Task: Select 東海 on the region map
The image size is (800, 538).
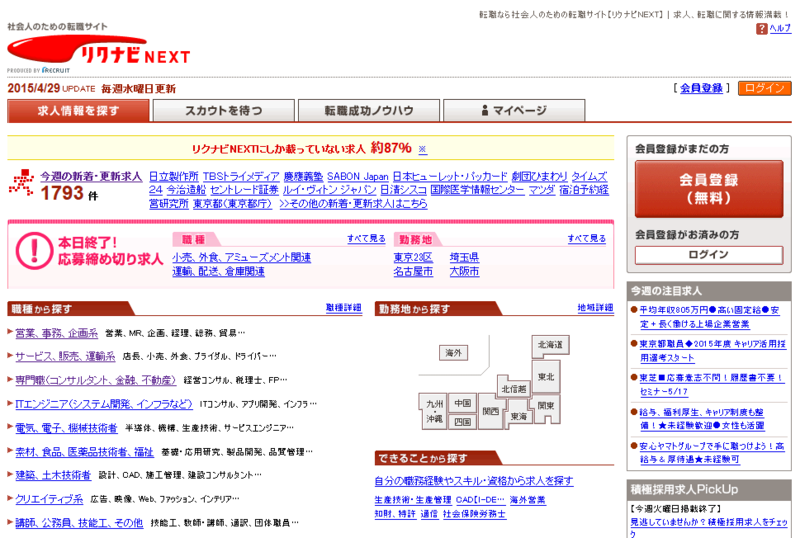Action: 519,416
